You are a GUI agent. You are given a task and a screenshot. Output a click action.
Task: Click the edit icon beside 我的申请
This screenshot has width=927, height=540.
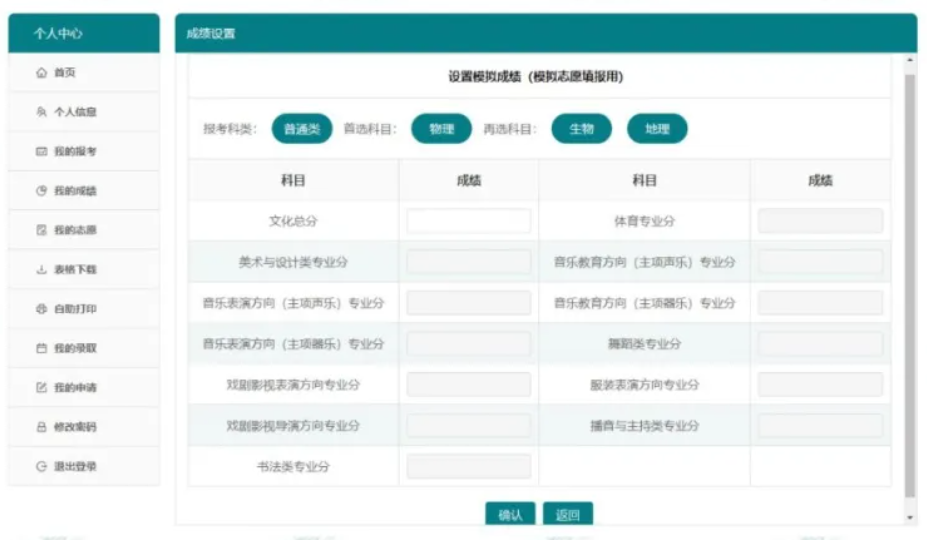41,387
